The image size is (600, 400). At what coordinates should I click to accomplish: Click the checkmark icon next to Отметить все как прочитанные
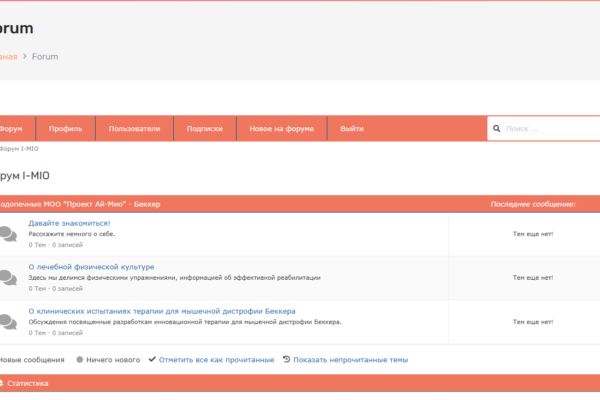[152, 359]
